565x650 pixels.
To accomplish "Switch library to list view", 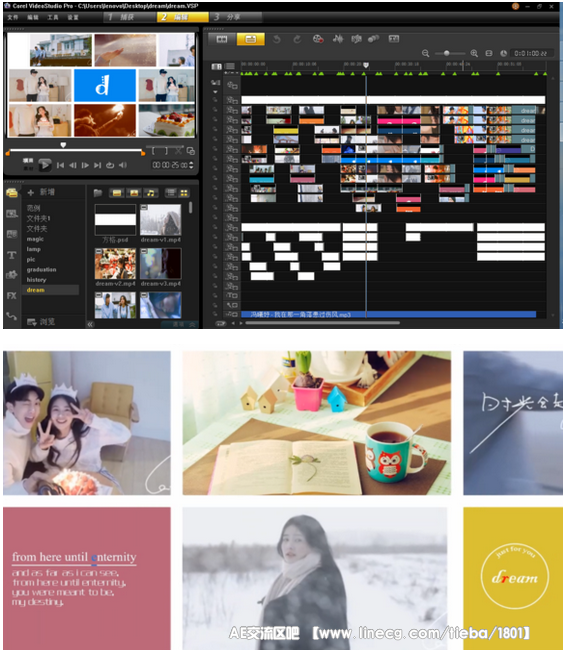I will pyautogui.click(x=170, y=193).
